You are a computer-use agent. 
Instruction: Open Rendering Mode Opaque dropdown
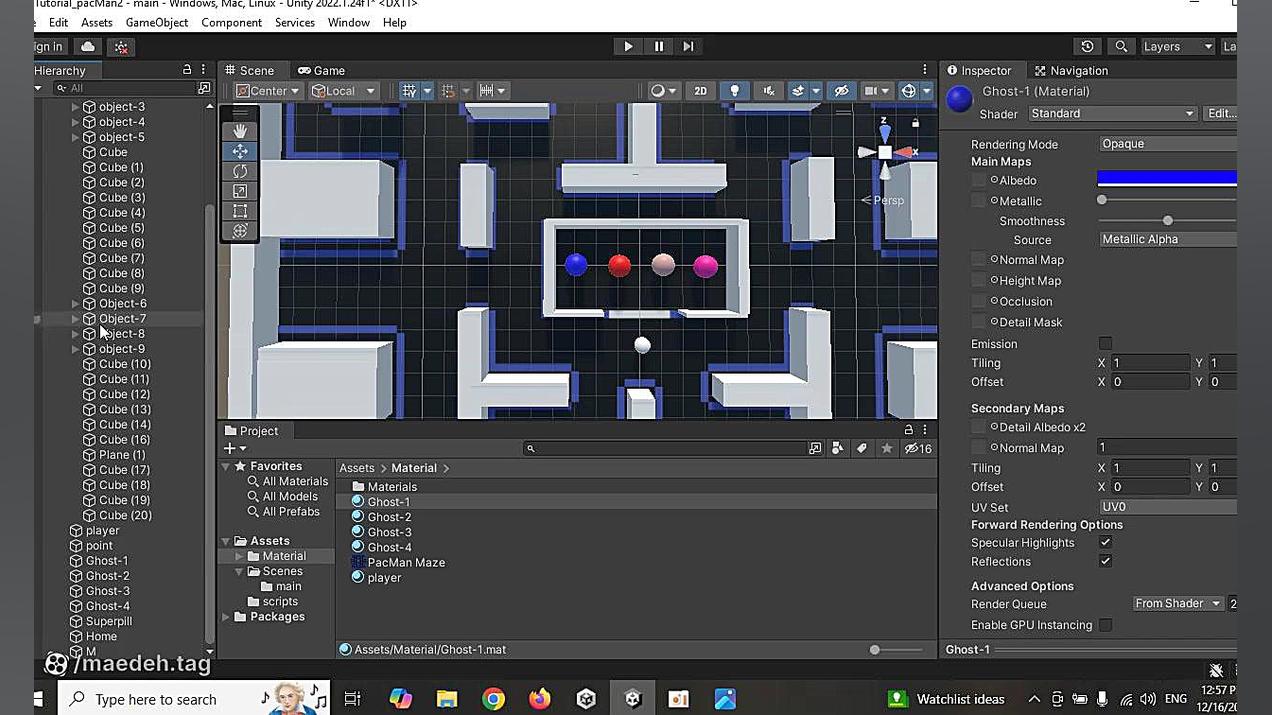point(1168,144)
